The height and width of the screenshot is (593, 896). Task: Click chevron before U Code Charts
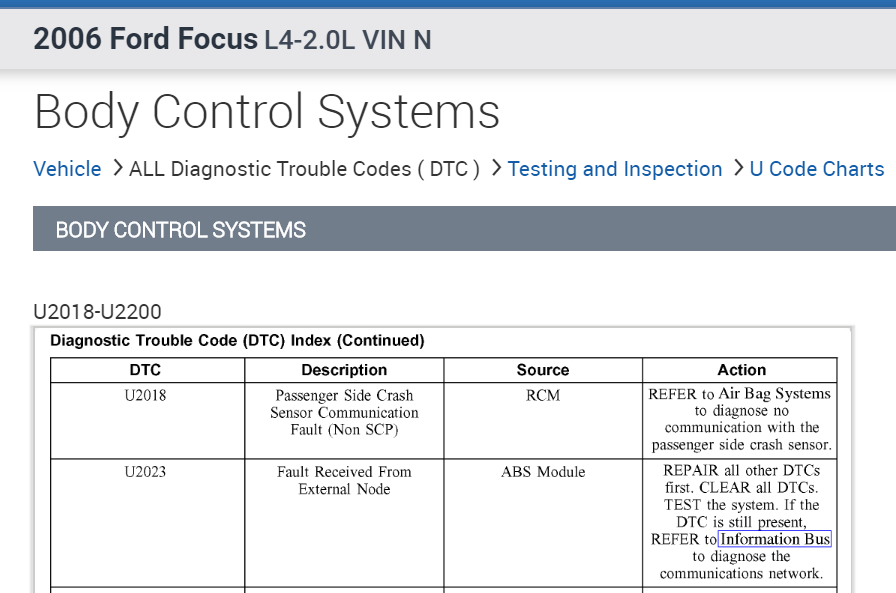point(738,169)
